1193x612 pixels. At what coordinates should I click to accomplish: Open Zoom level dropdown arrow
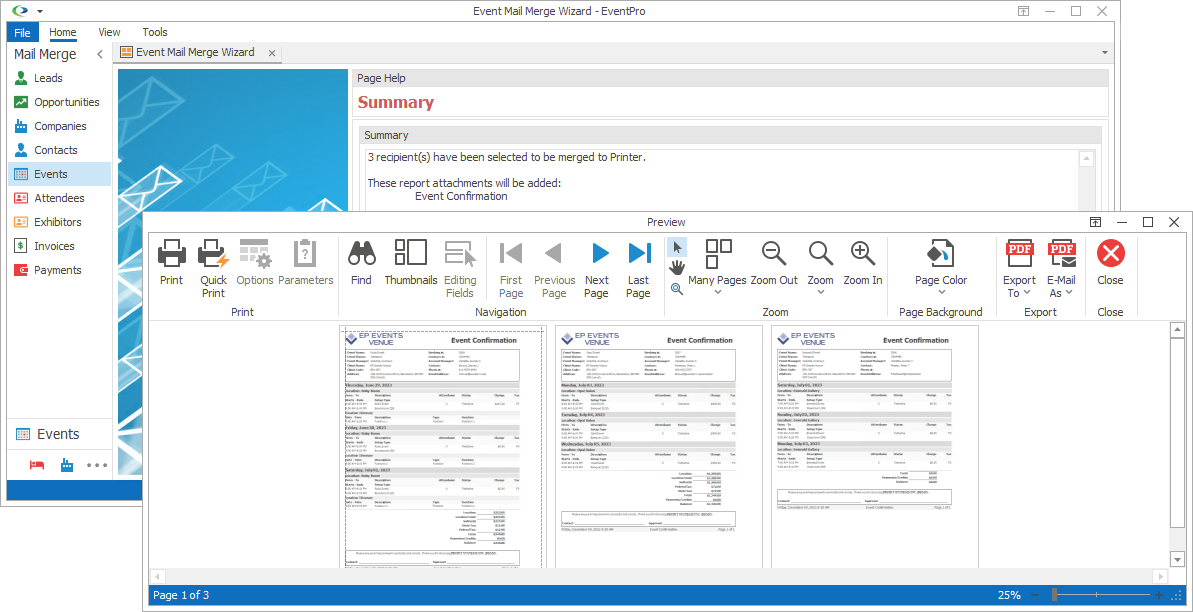[820, 292]
